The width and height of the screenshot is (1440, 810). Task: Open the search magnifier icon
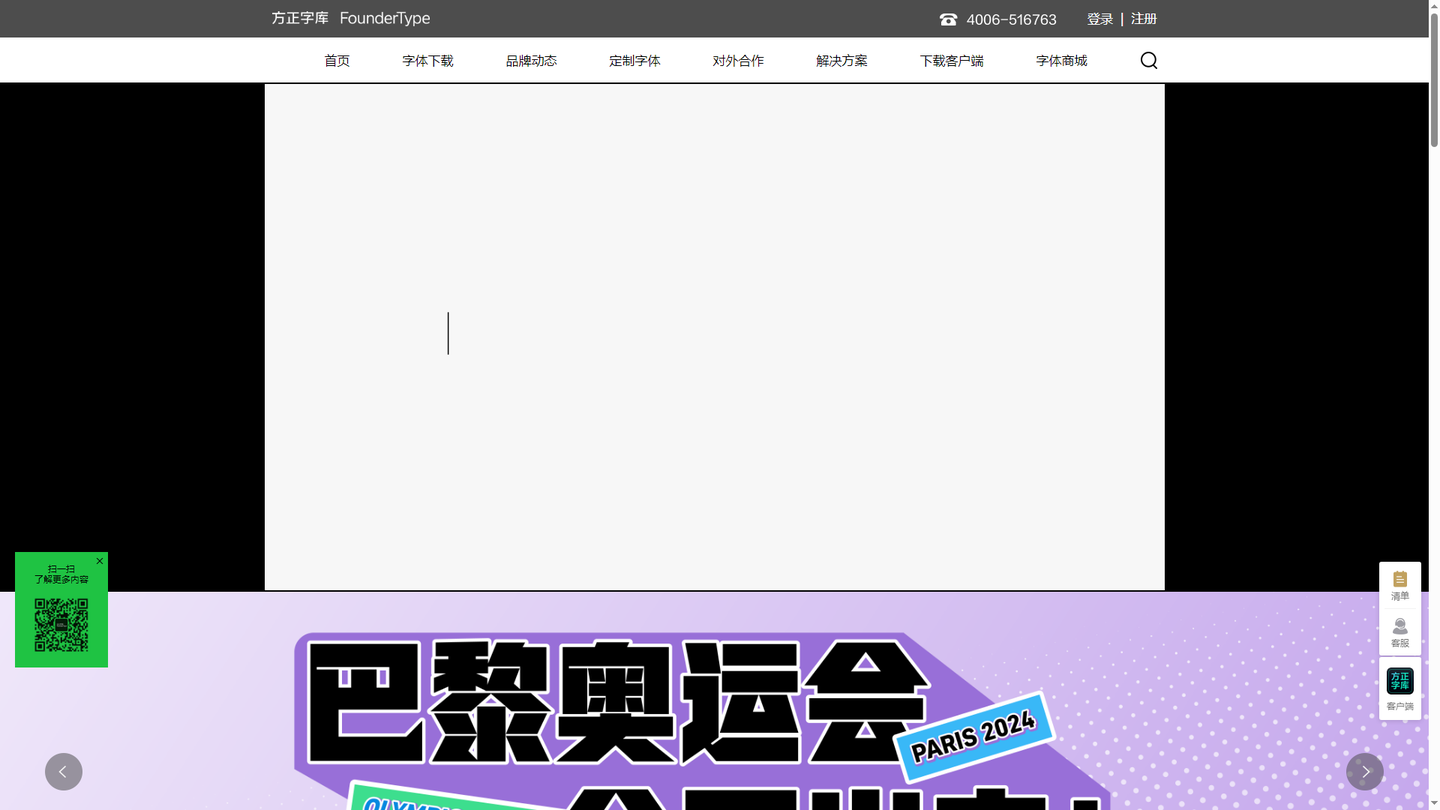pyautogui.click(x=1149, y=61)
